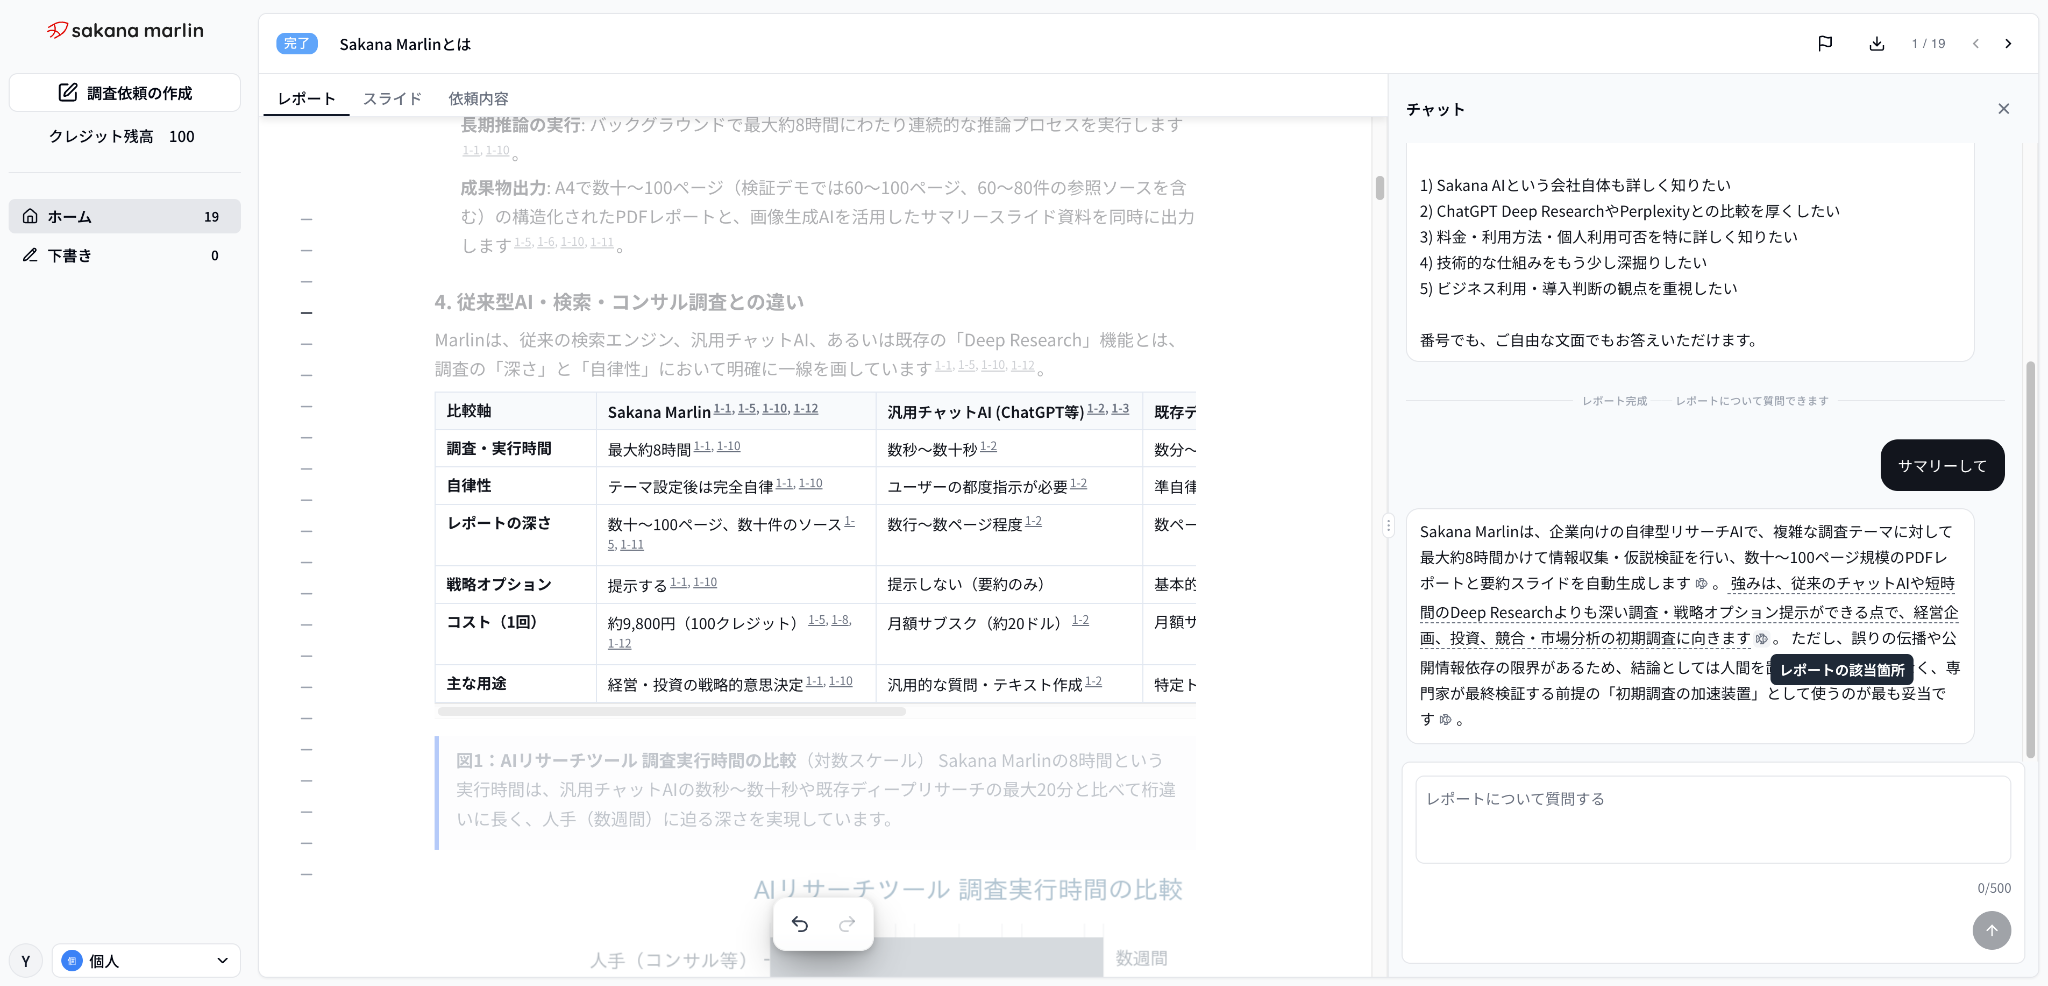2048x986 pixels.
Task: Click the undo arrow in floating toolbar
Action: coord(800,924)
